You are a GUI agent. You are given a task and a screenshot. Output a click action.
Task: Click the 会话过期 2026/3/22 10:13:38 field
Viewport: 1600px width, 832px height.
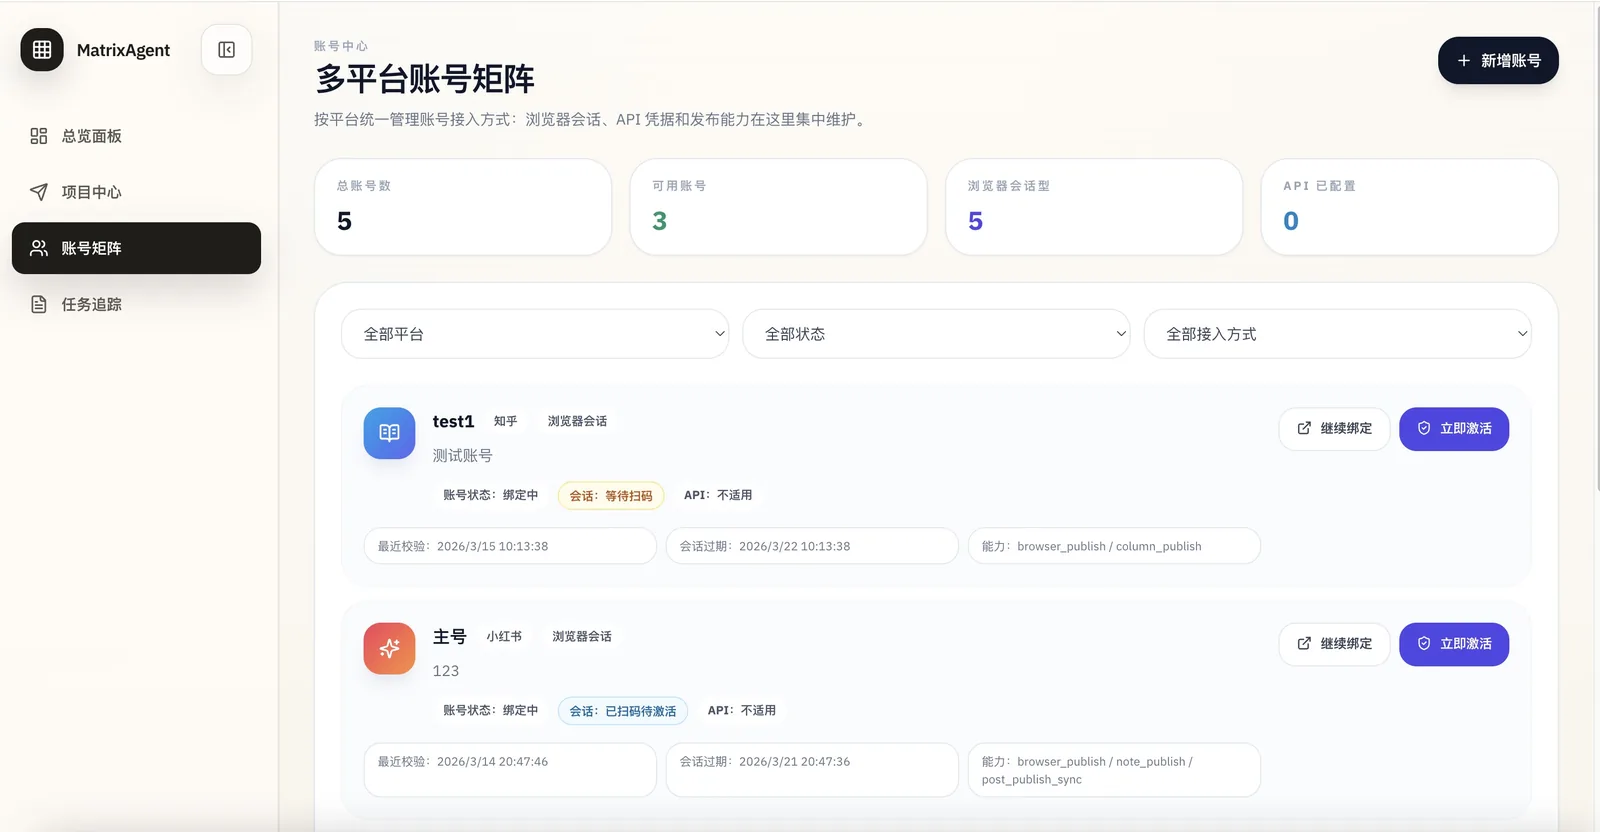(812, 546)
